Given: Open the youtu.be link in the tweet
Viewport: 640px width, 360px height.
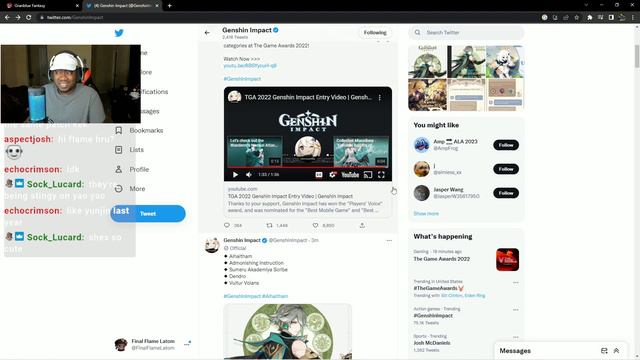Looking at the screenshot, I should click(250, 65).
